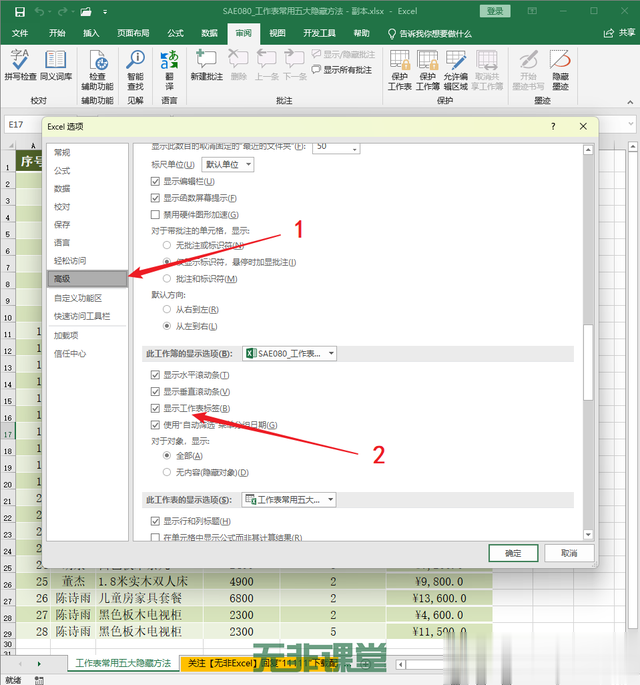Image resolution: width=640 pixels, height=685 pixels.
Task: Click the Undo arrow icon
Action: (x=40, y=12)
